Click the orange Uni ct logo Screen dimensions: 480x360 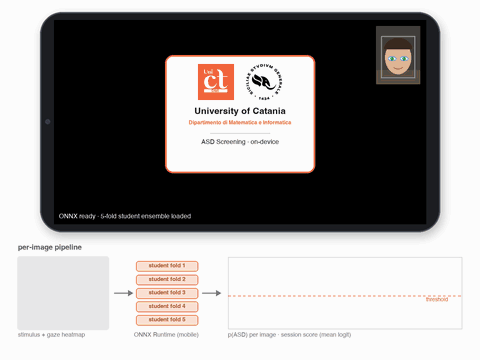(216, 82)
